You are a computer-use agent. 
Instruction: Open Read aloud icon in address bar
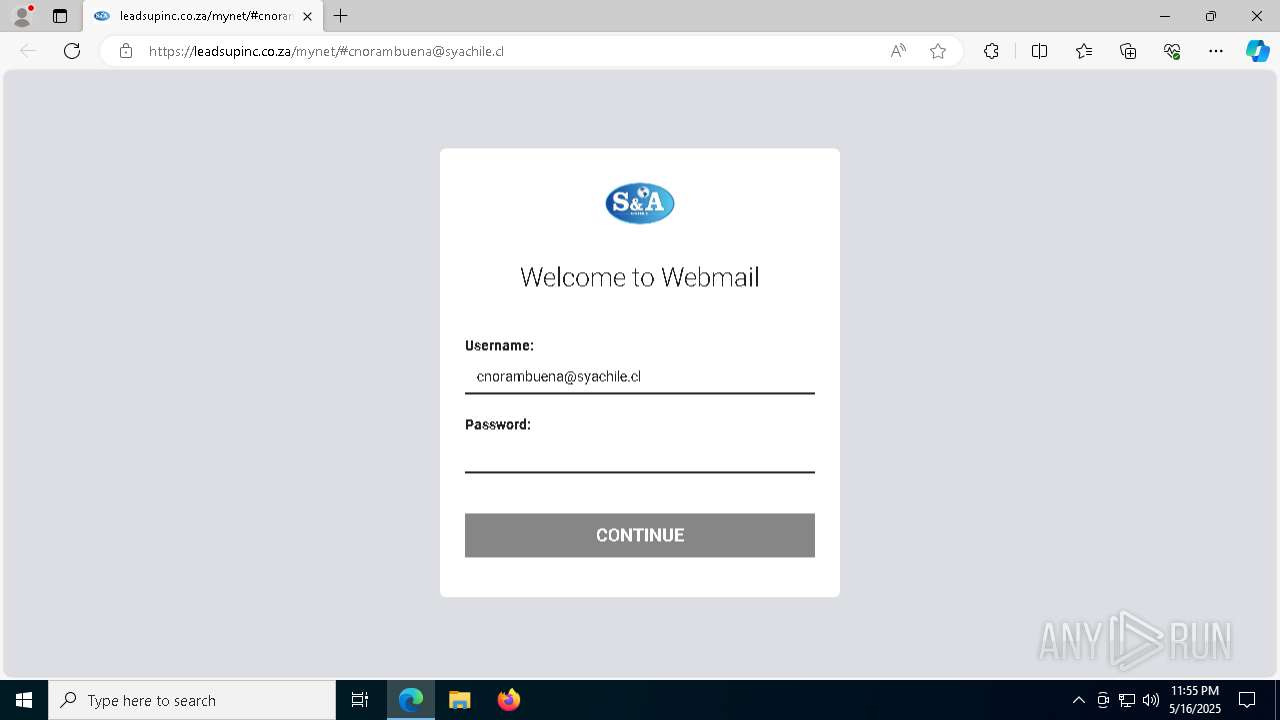point(898,51)
